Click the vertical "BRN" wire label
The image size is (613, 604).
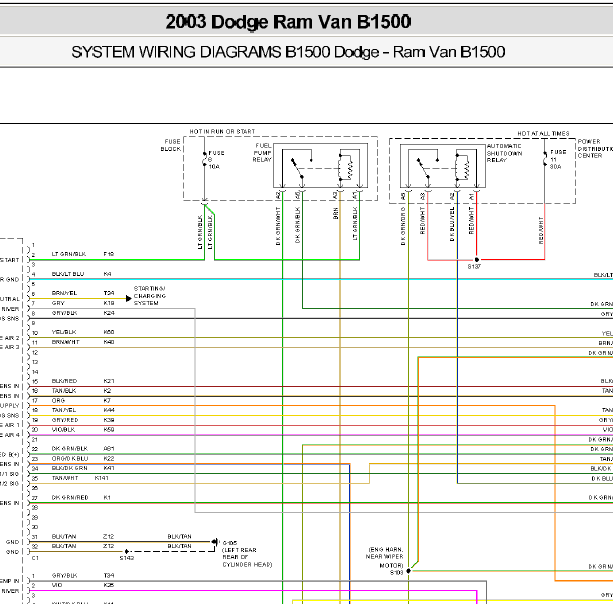click(x=335, y=213)
